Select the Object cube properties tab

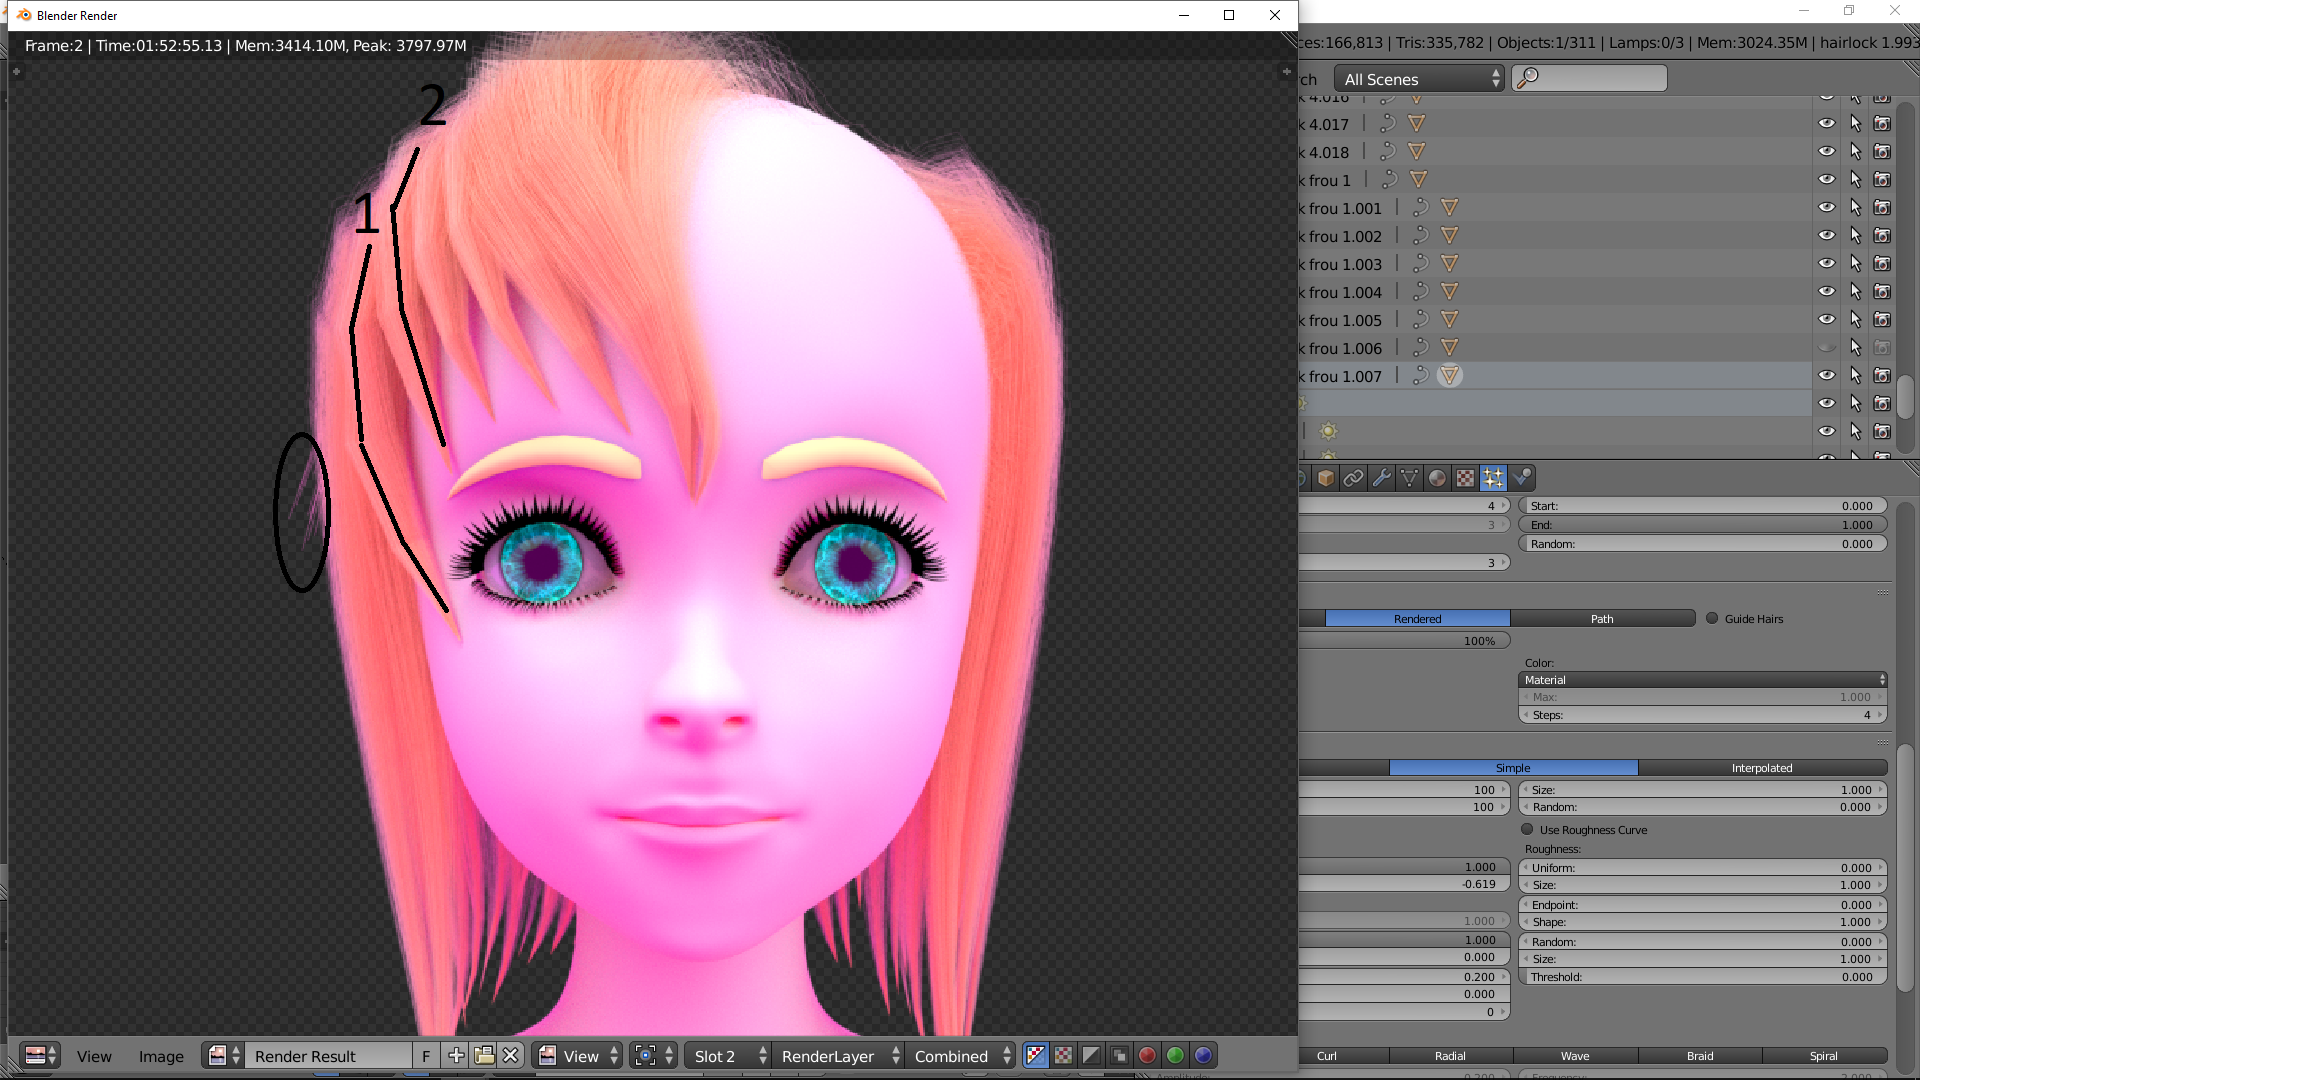(x=1325, y=478)
